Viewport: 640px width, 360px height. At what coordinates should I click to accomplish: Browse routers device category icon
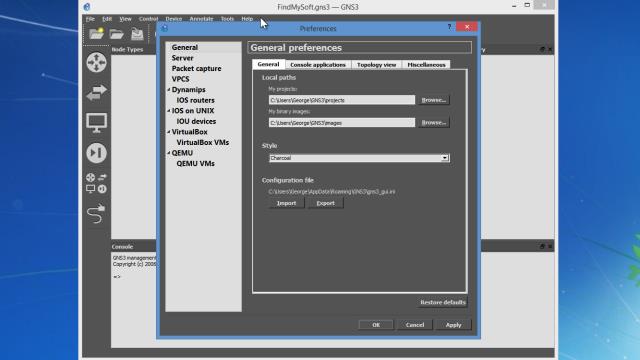point(96,62)
